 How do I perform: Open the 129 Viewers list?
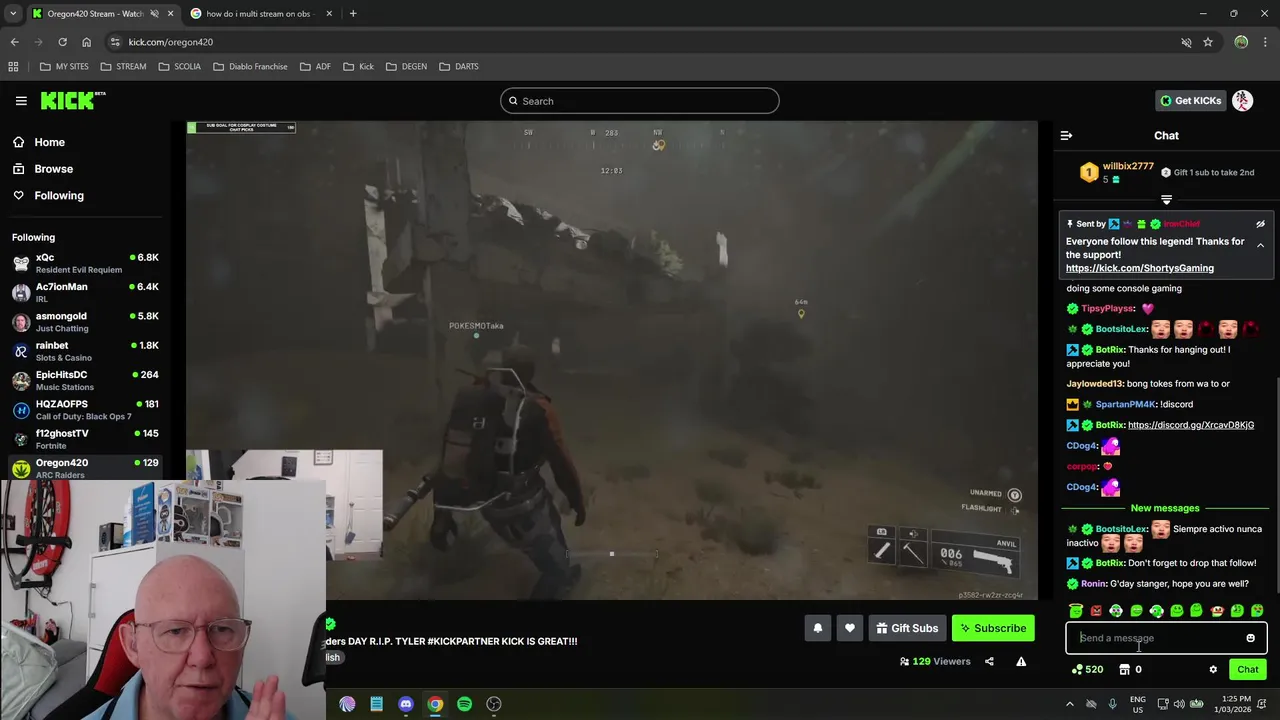935,661
